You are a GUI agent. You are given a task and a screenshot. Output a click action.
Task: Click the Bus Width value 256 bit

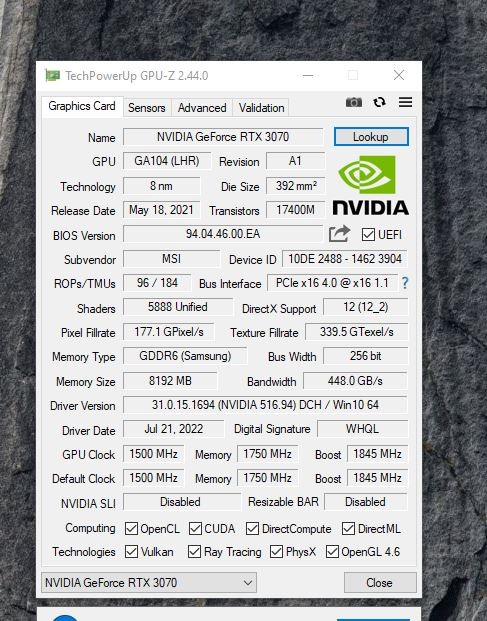click(x=365, y=356)
